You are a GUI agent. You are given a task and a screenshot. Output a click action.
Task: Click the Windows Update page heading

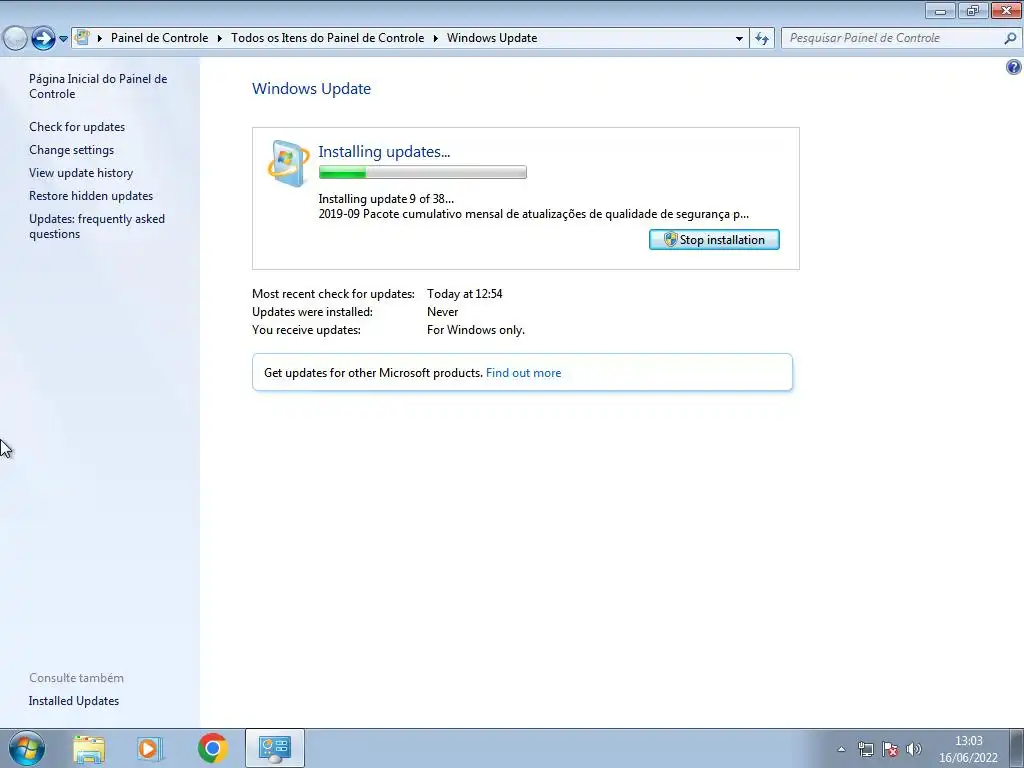[x=312, y=89]
